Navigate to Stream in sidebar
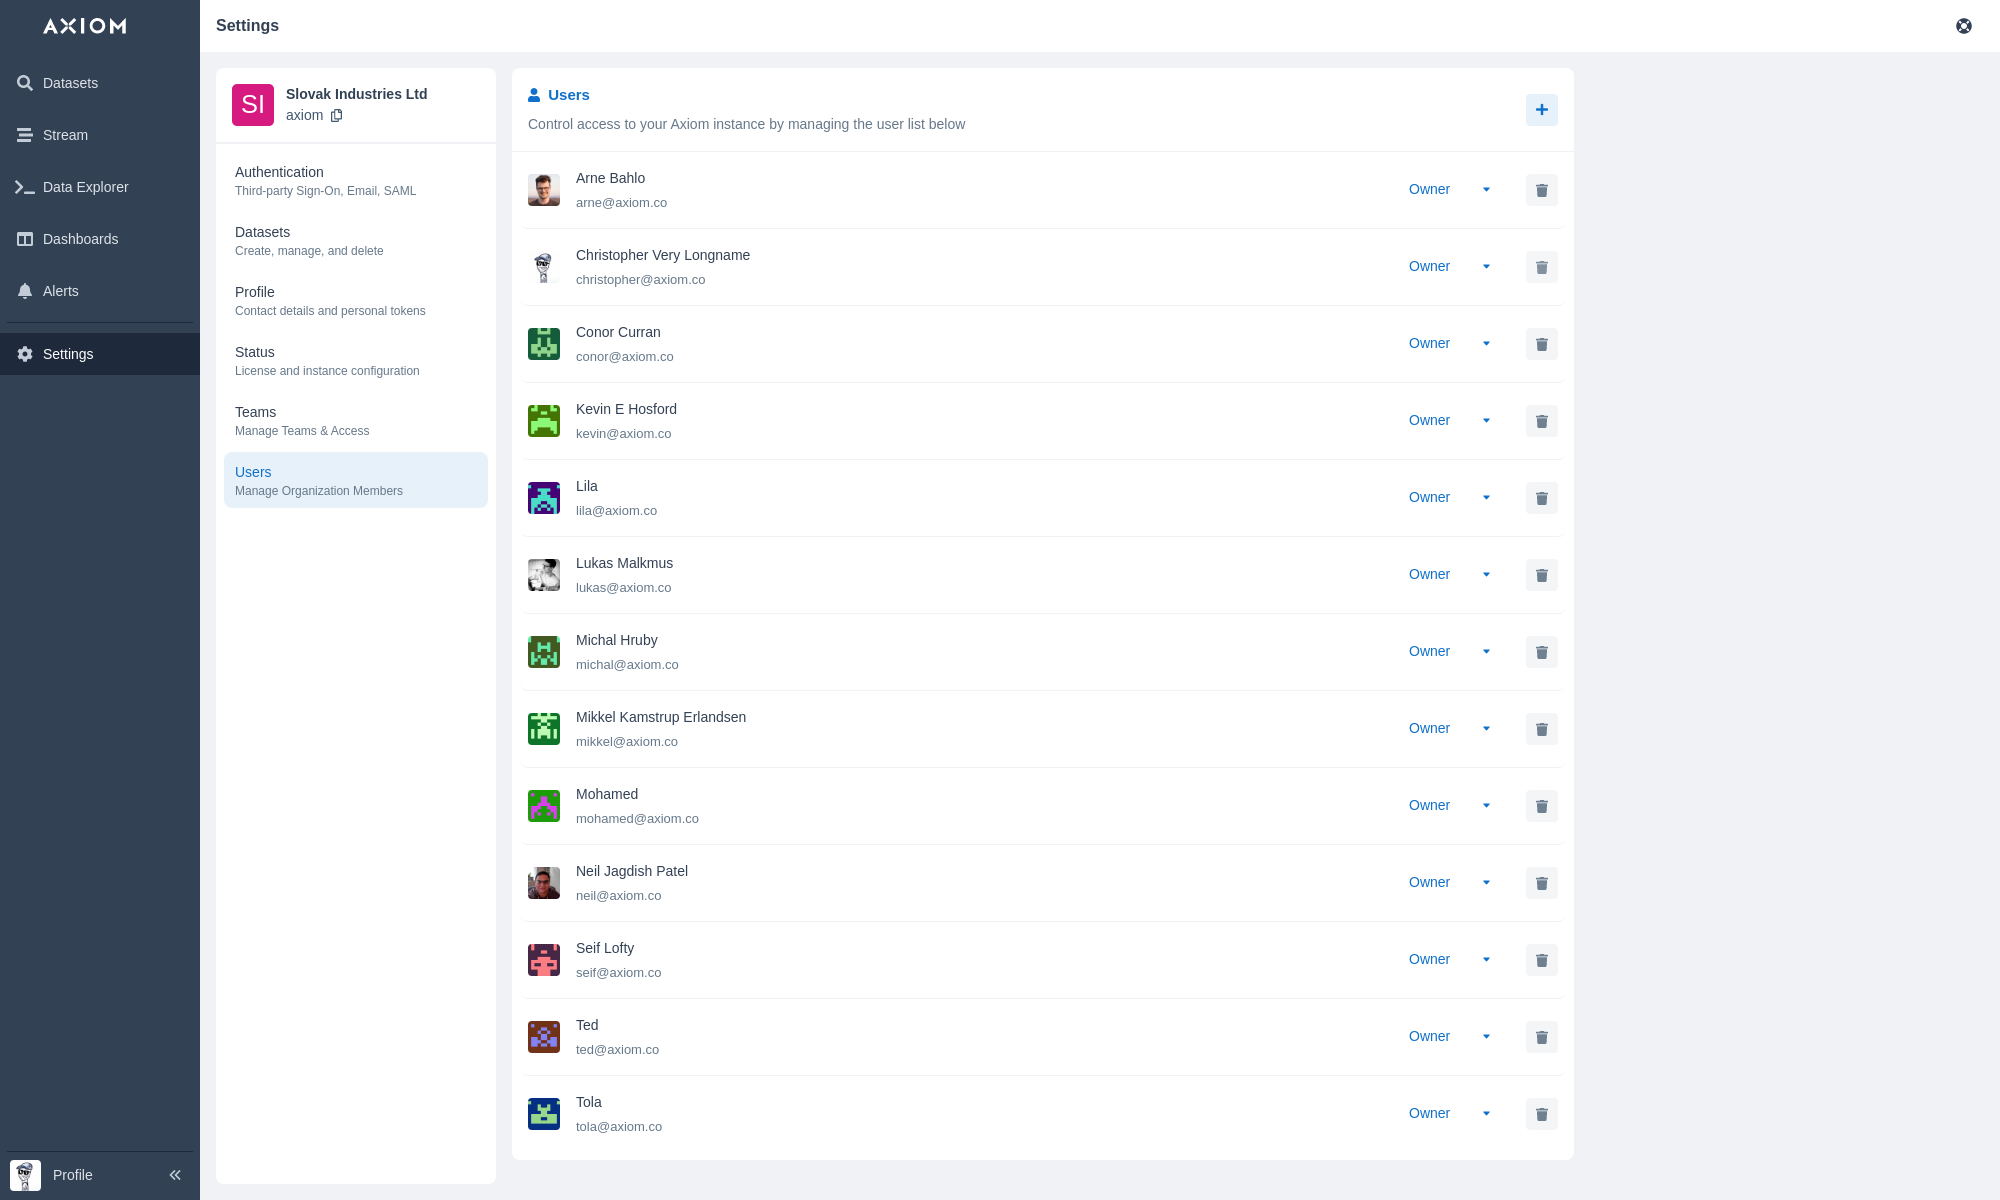Image resolution: width=2000 pixels, height=1200 pixels. tap(65, 135)
